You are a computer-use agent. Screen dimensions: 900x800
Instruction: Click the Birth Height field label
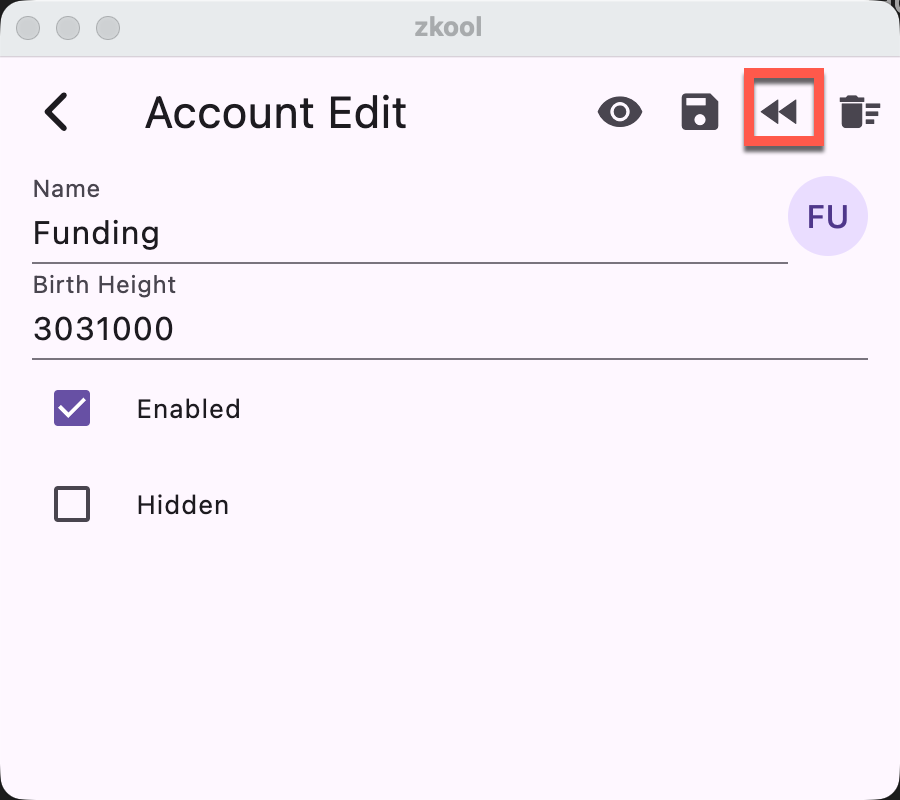pyautogui.click(x=104, y=285)
